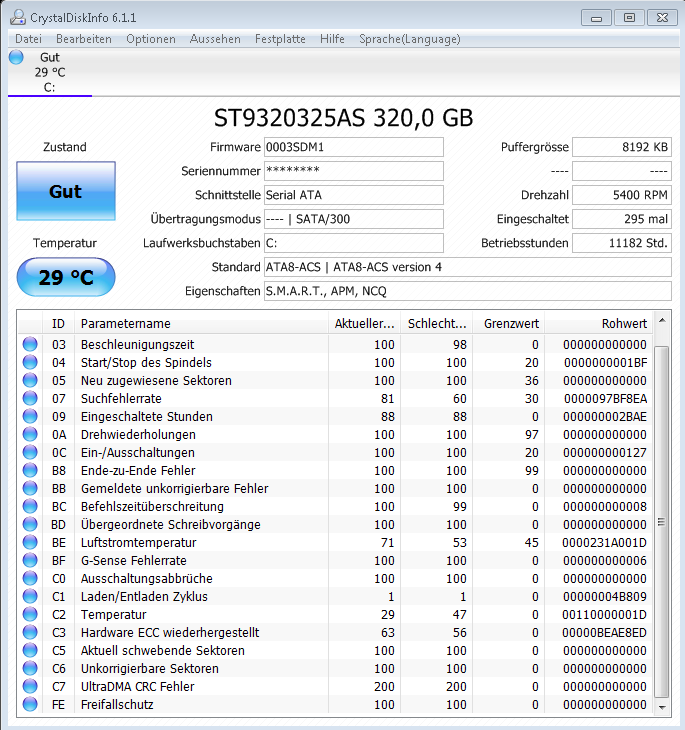The image size is (685, 730).
Task: Click the Puffergrösse value 8192 KB
Action: (622, 147)
